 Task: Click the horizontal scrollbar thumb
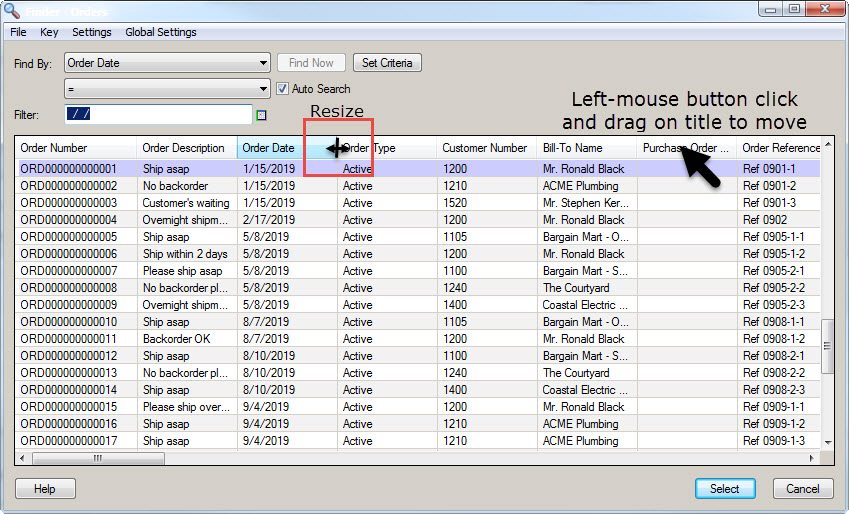pyautogui.click(x=98, y=458)
